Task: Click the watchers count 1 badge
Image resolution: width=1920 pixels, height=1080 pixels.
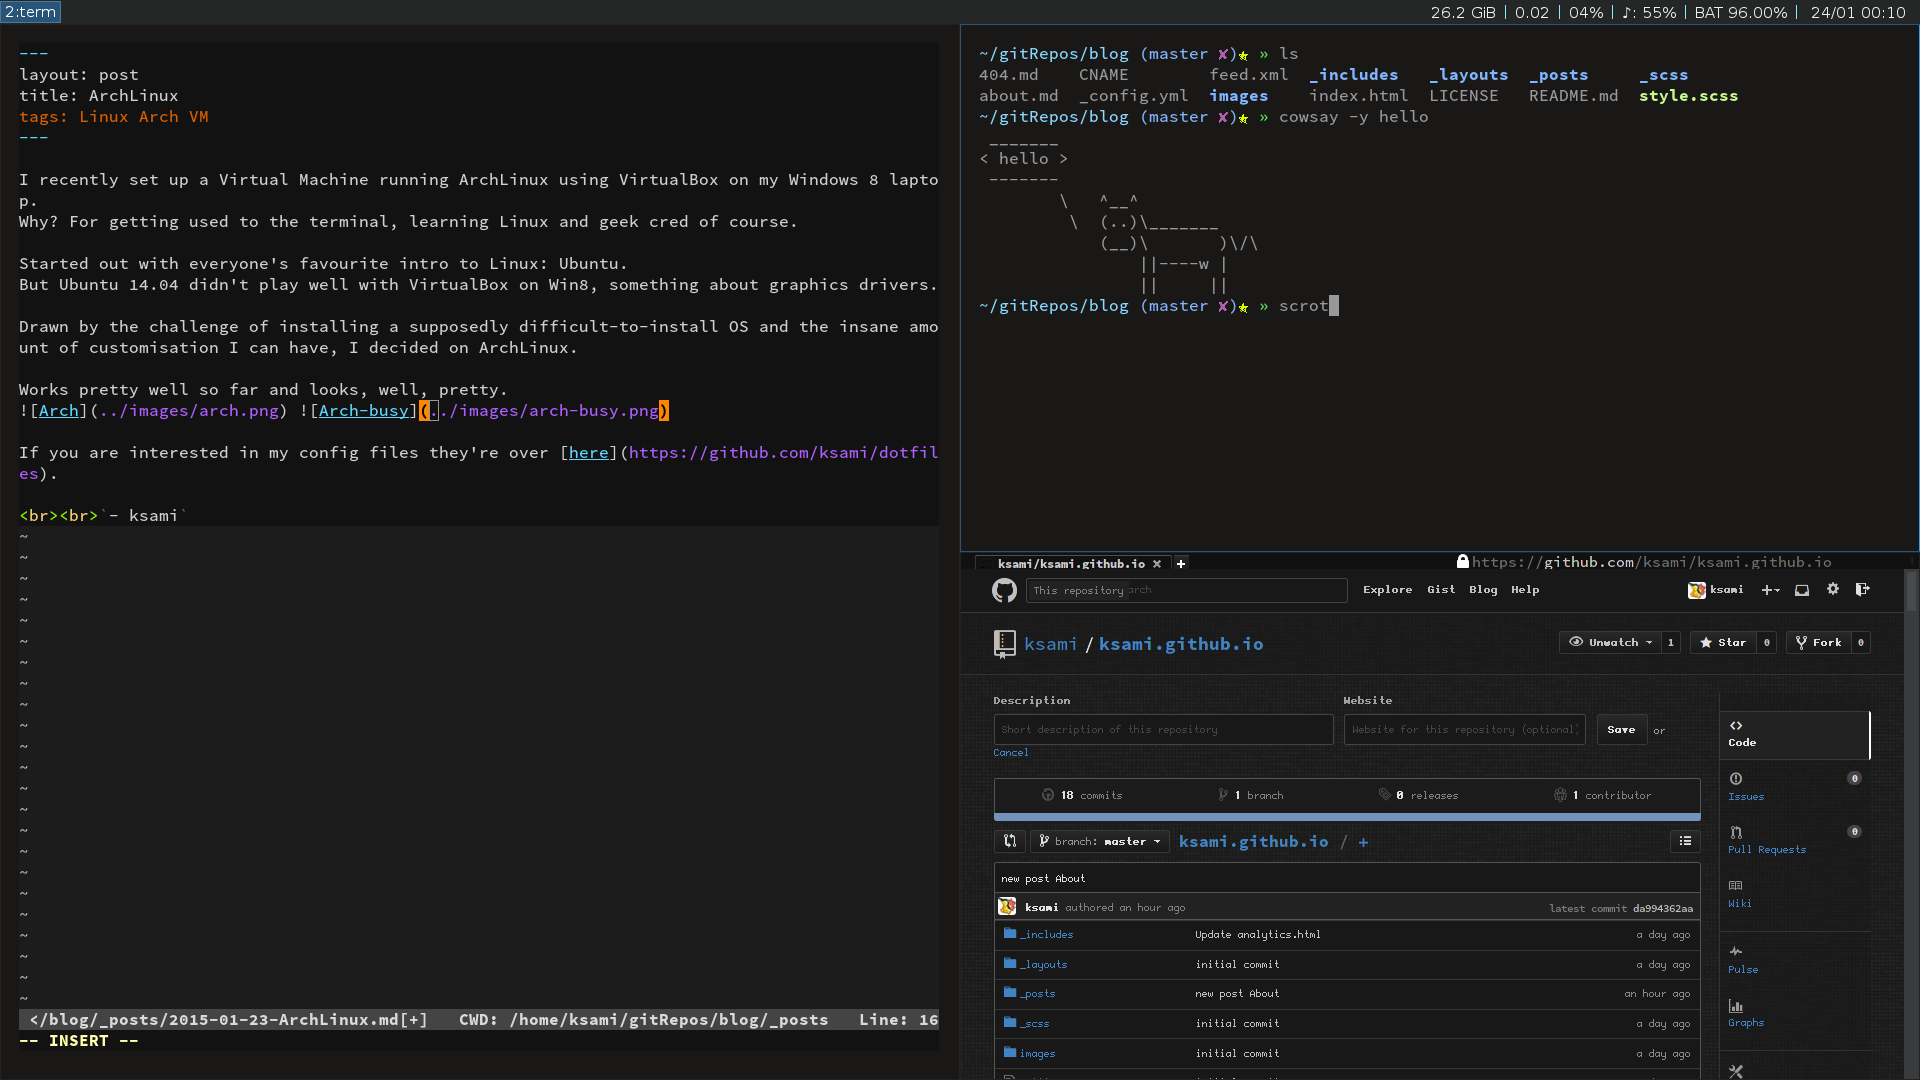Action: pyautogui.click(x=1670, y=642)
